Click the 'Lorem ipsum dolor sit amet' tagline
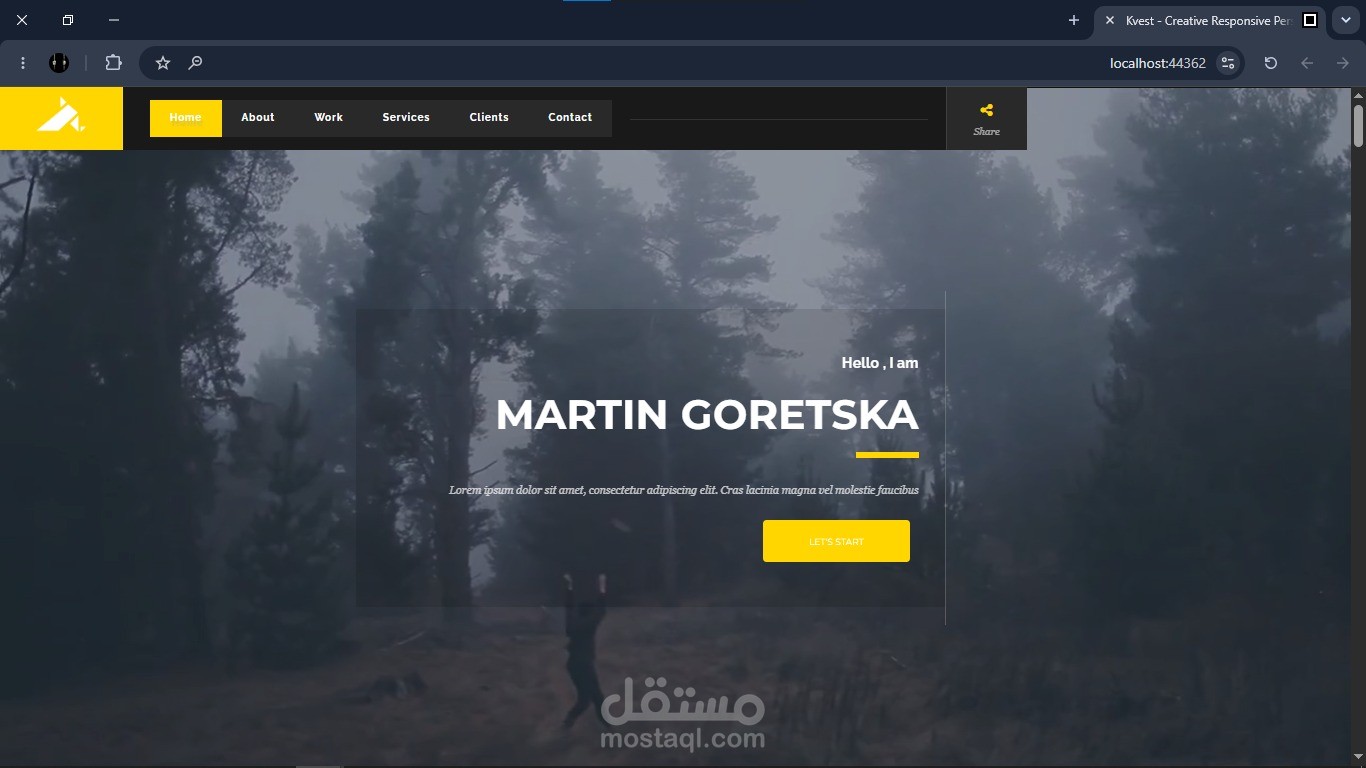Screen dimensions: 1366x768 click(x=684, y=490)
